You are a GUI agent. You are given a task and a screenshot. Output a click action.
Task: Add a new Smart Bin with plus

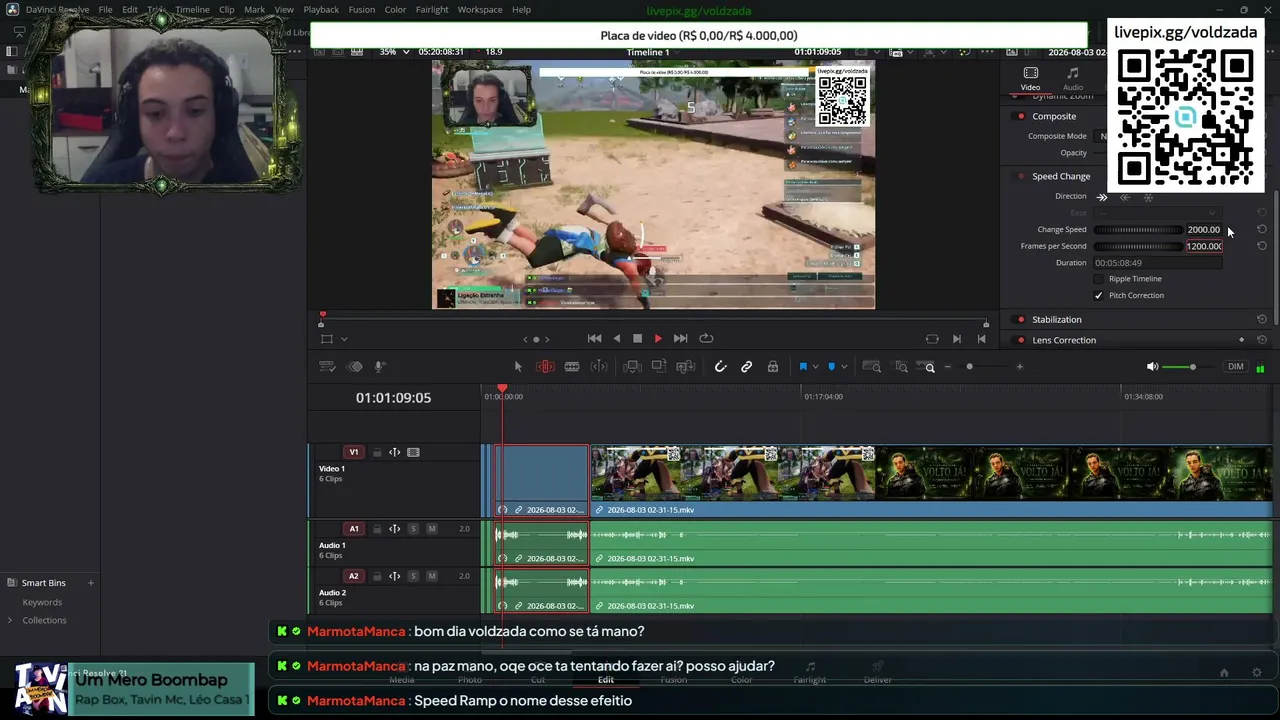[x=90, y=583]
